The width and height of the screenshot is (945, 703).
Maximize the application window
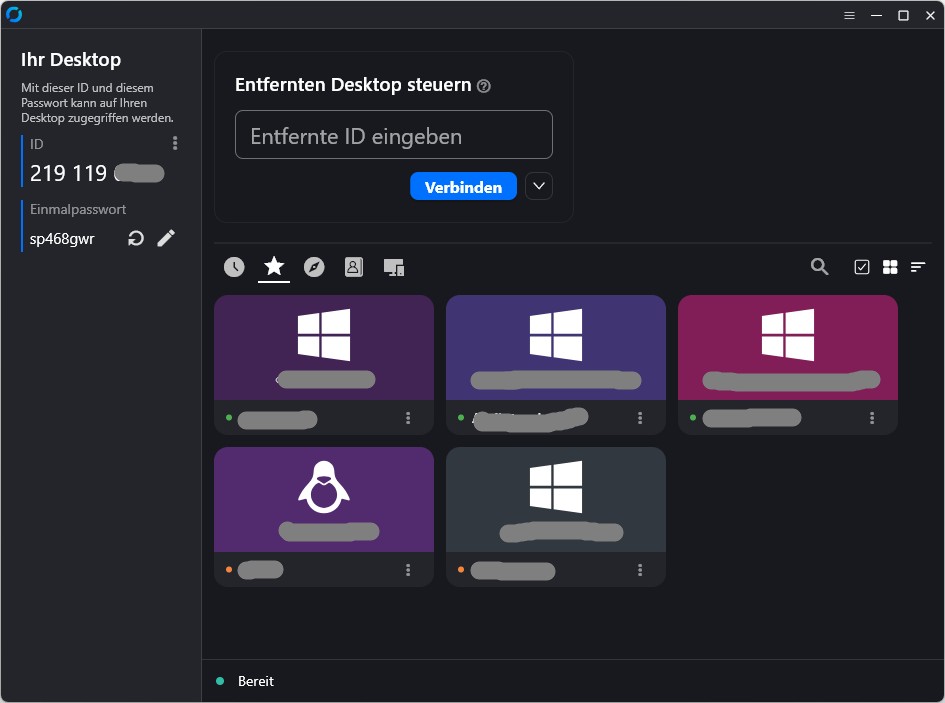pos(903,16)
